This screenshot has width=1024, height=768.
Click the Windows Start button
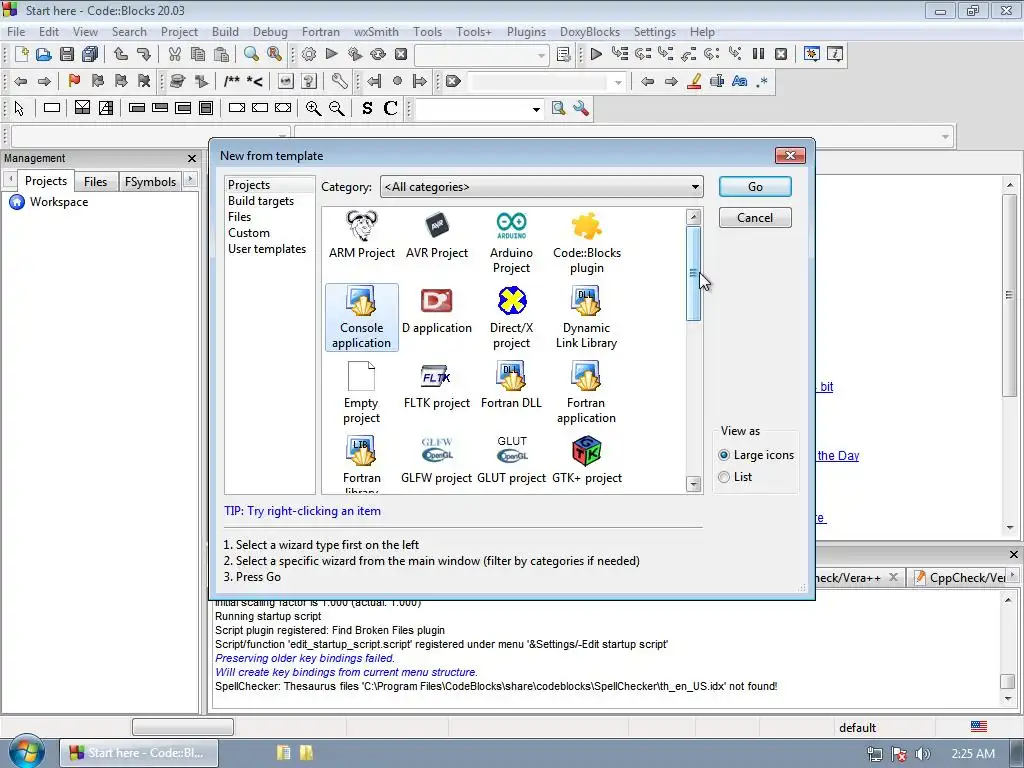click(25, 752)
